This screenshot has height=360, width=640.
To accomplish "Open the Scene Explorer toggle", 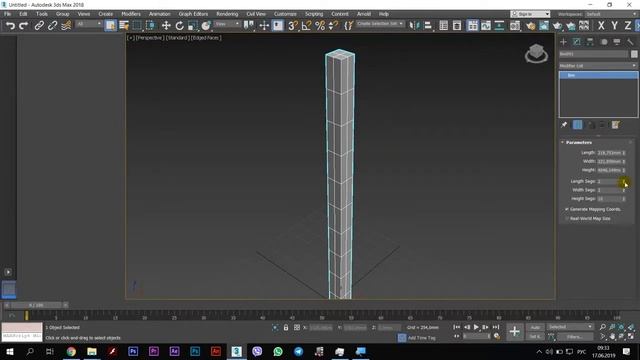I will pos(444,26).
